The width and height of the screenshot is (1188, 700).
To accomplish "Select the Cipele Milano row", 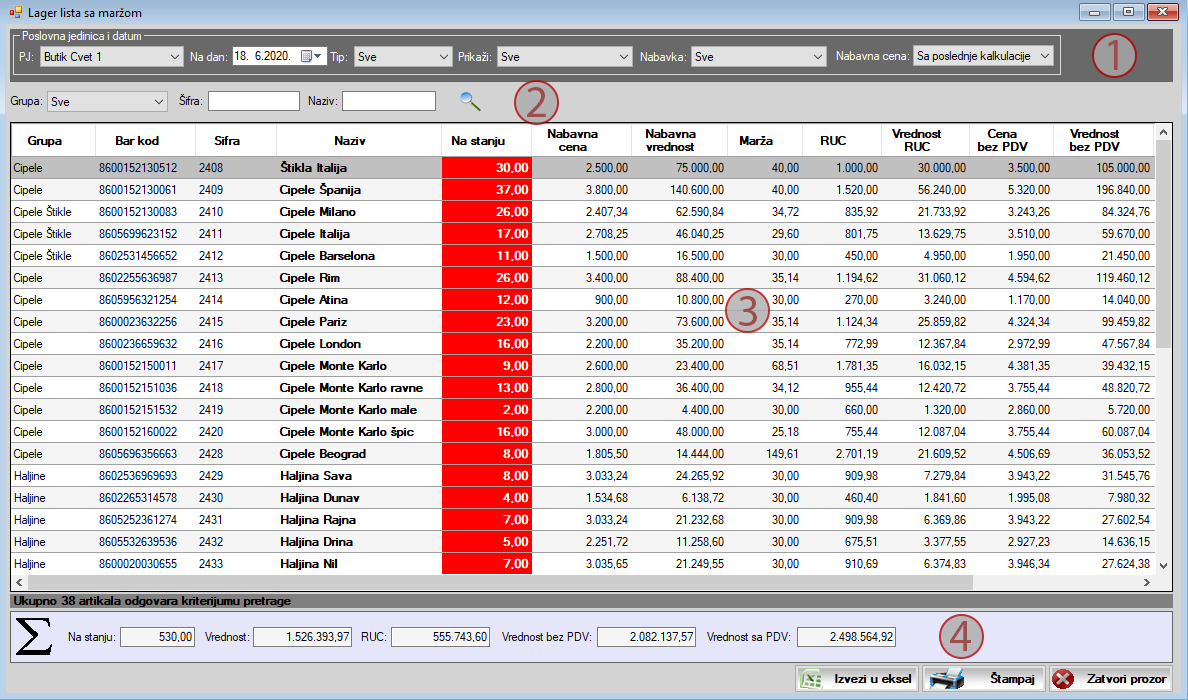I will [x=583, y=211].
